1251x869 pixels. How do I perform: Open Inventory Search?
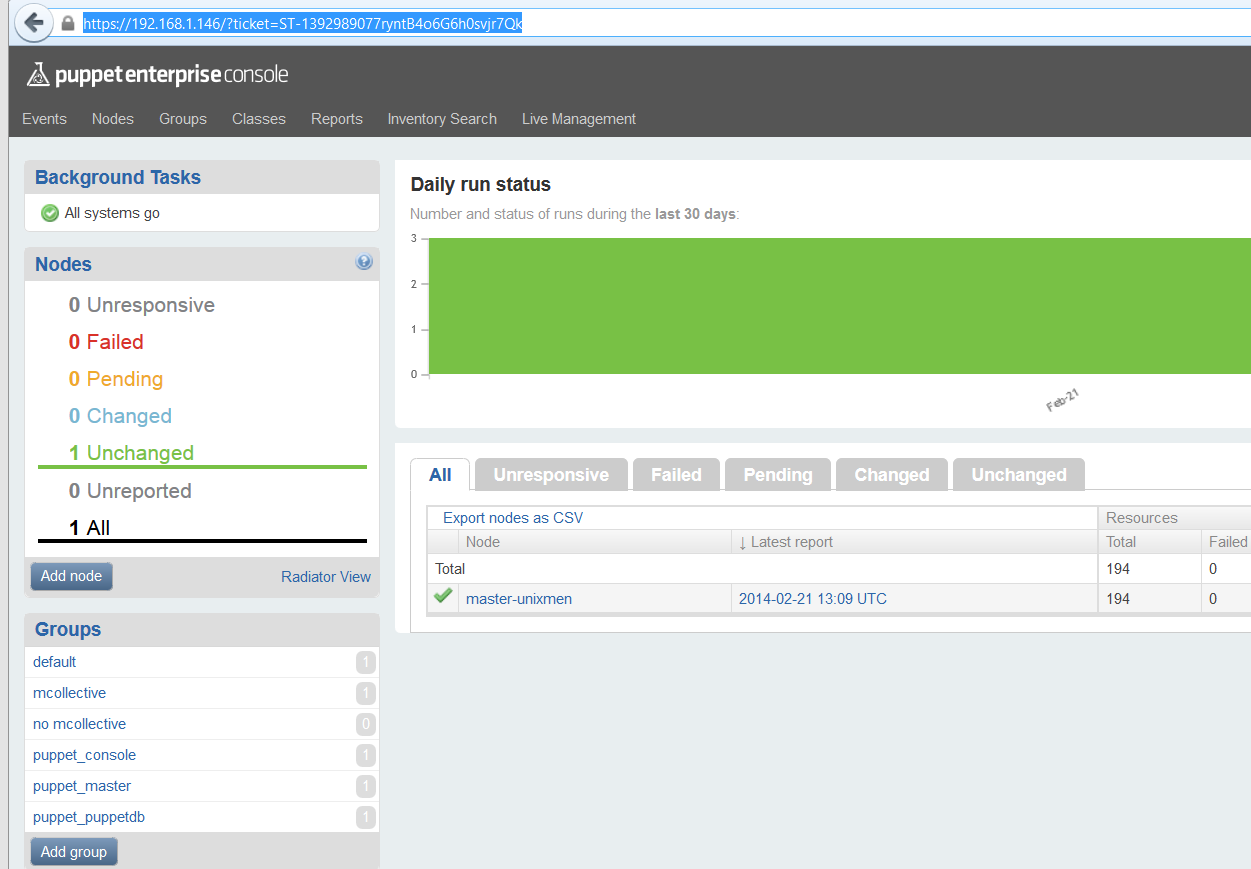442,119
